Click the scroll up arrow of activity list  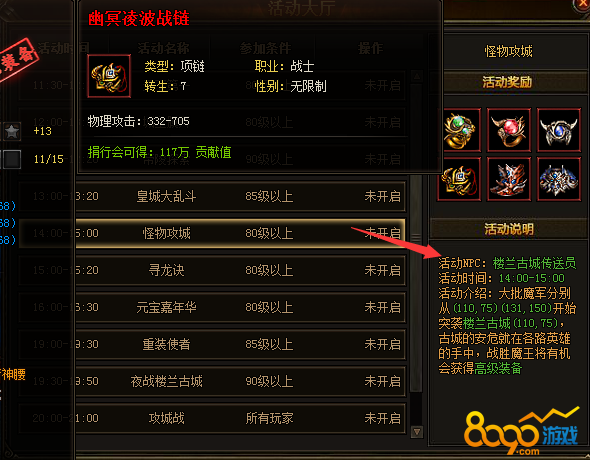click(x=417, y=77)
